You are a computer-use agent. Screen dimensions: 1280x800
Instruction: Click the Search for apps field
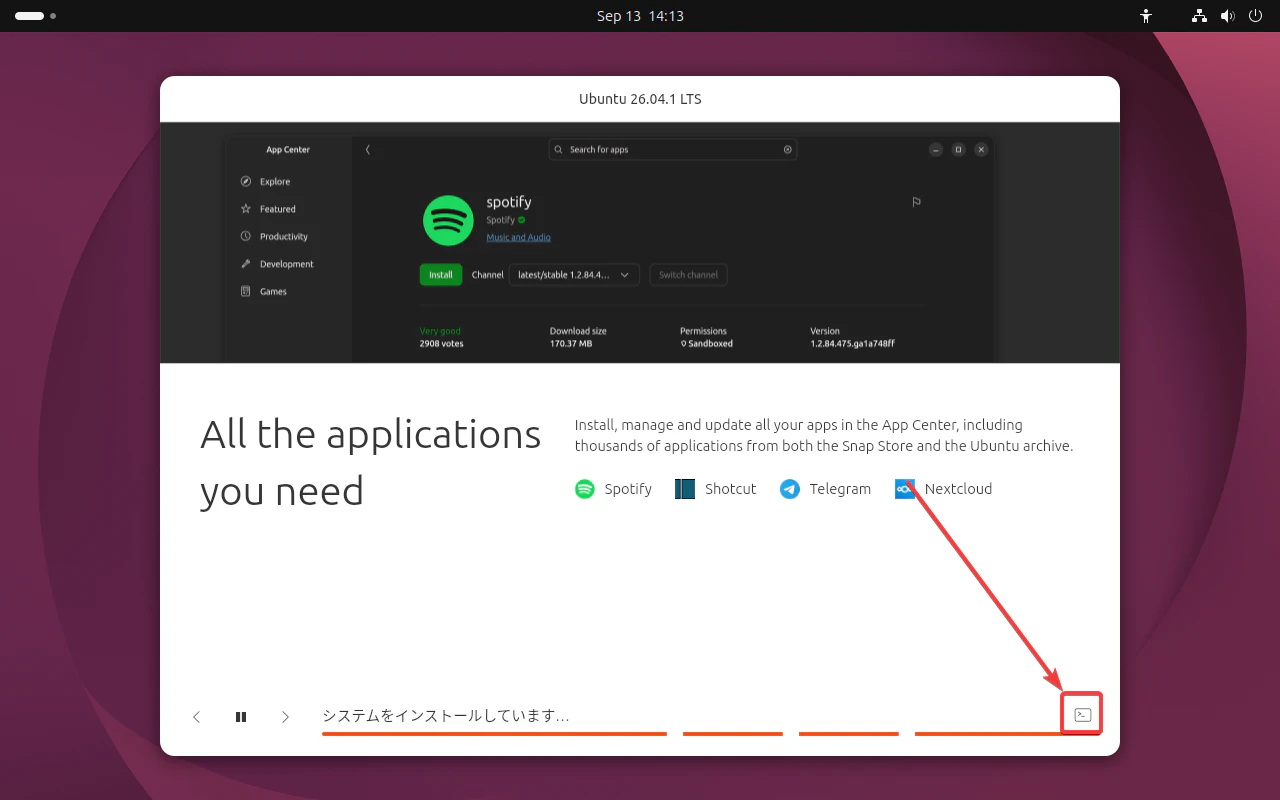[x=673, y=150]
